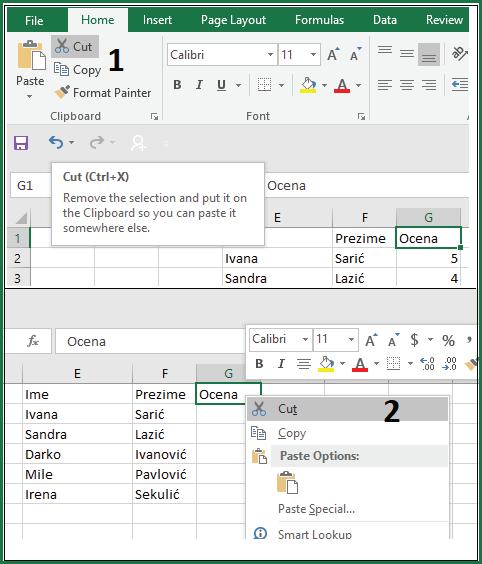Click the Paste clipboard icon under Paste Options
This screenshot has height=564, width=482.
pos(287,482)
